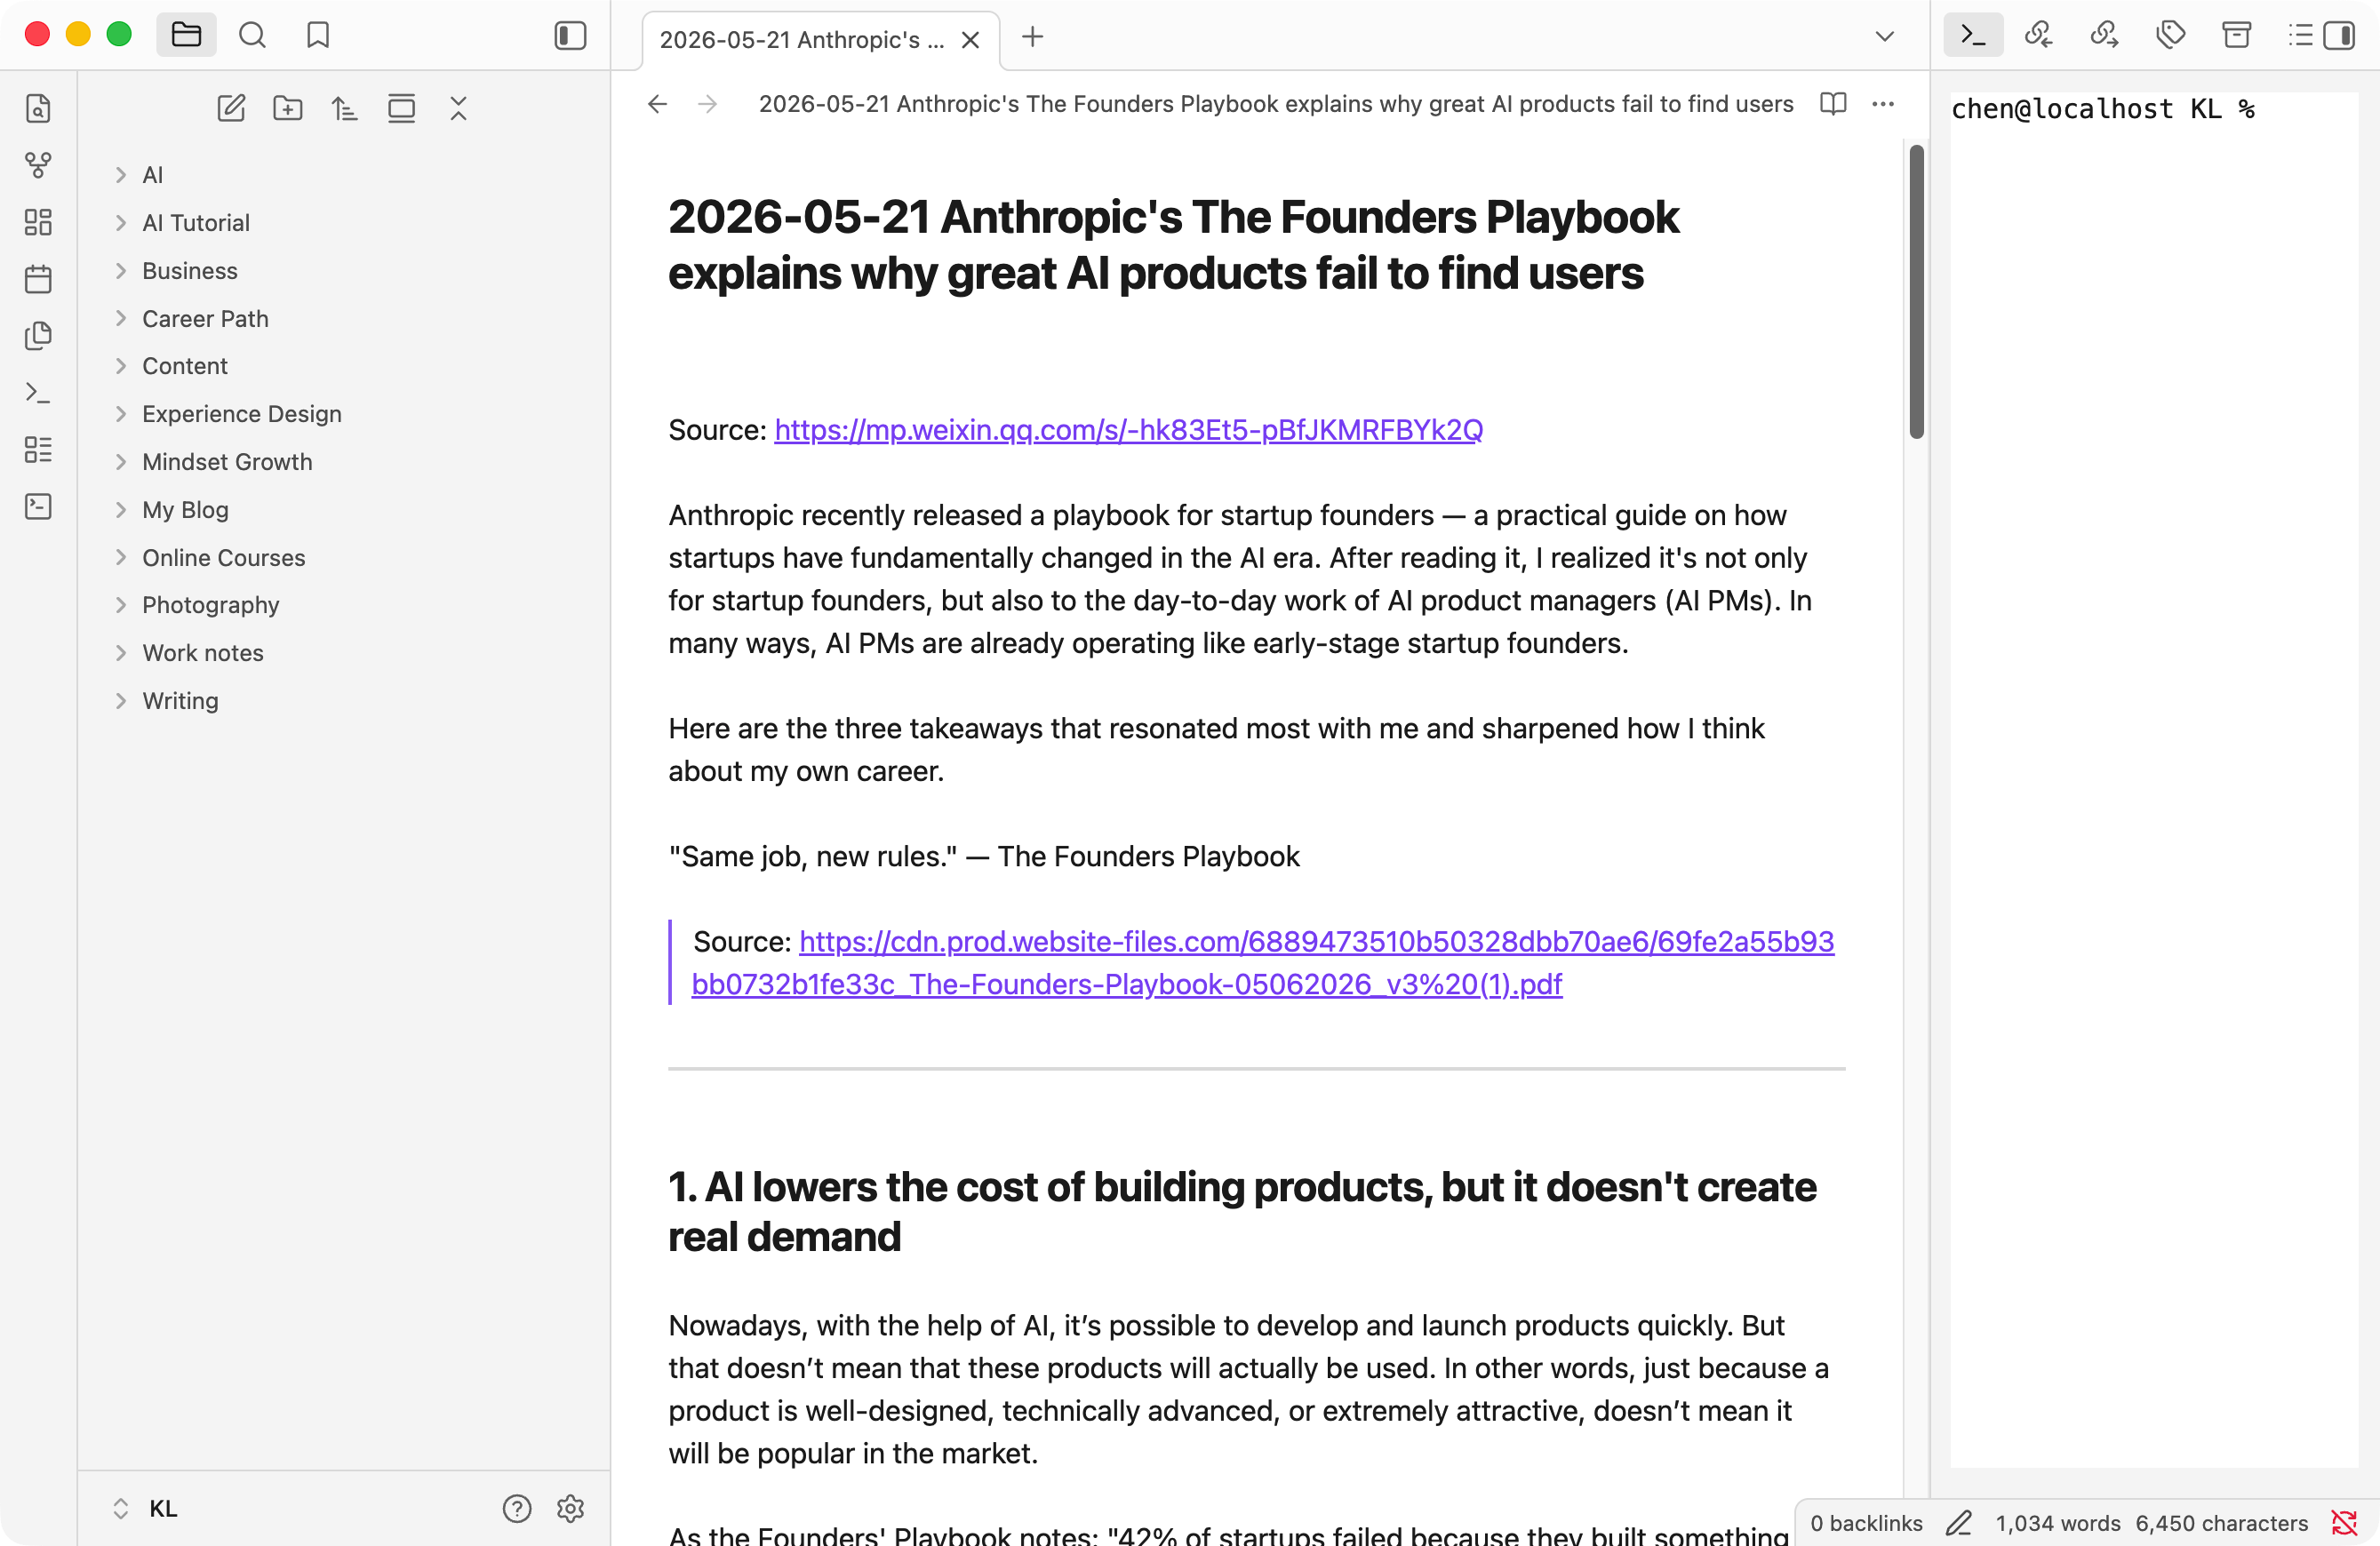Click the note's vertical scrollbar thumb
The width and height of the screenshot is (2380, 1546).
pyautogui.click(x=1916, y=292)
